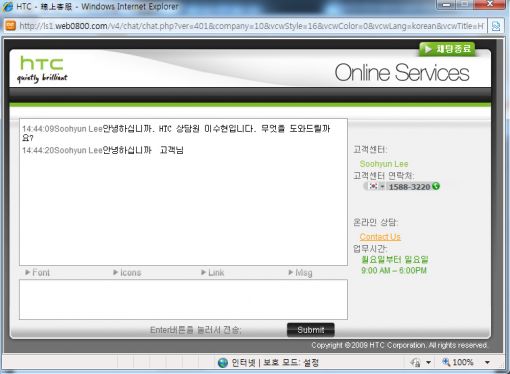Viewport: 510px width, 374px height.
Task: Expand the Msg option
Action: 300,273
